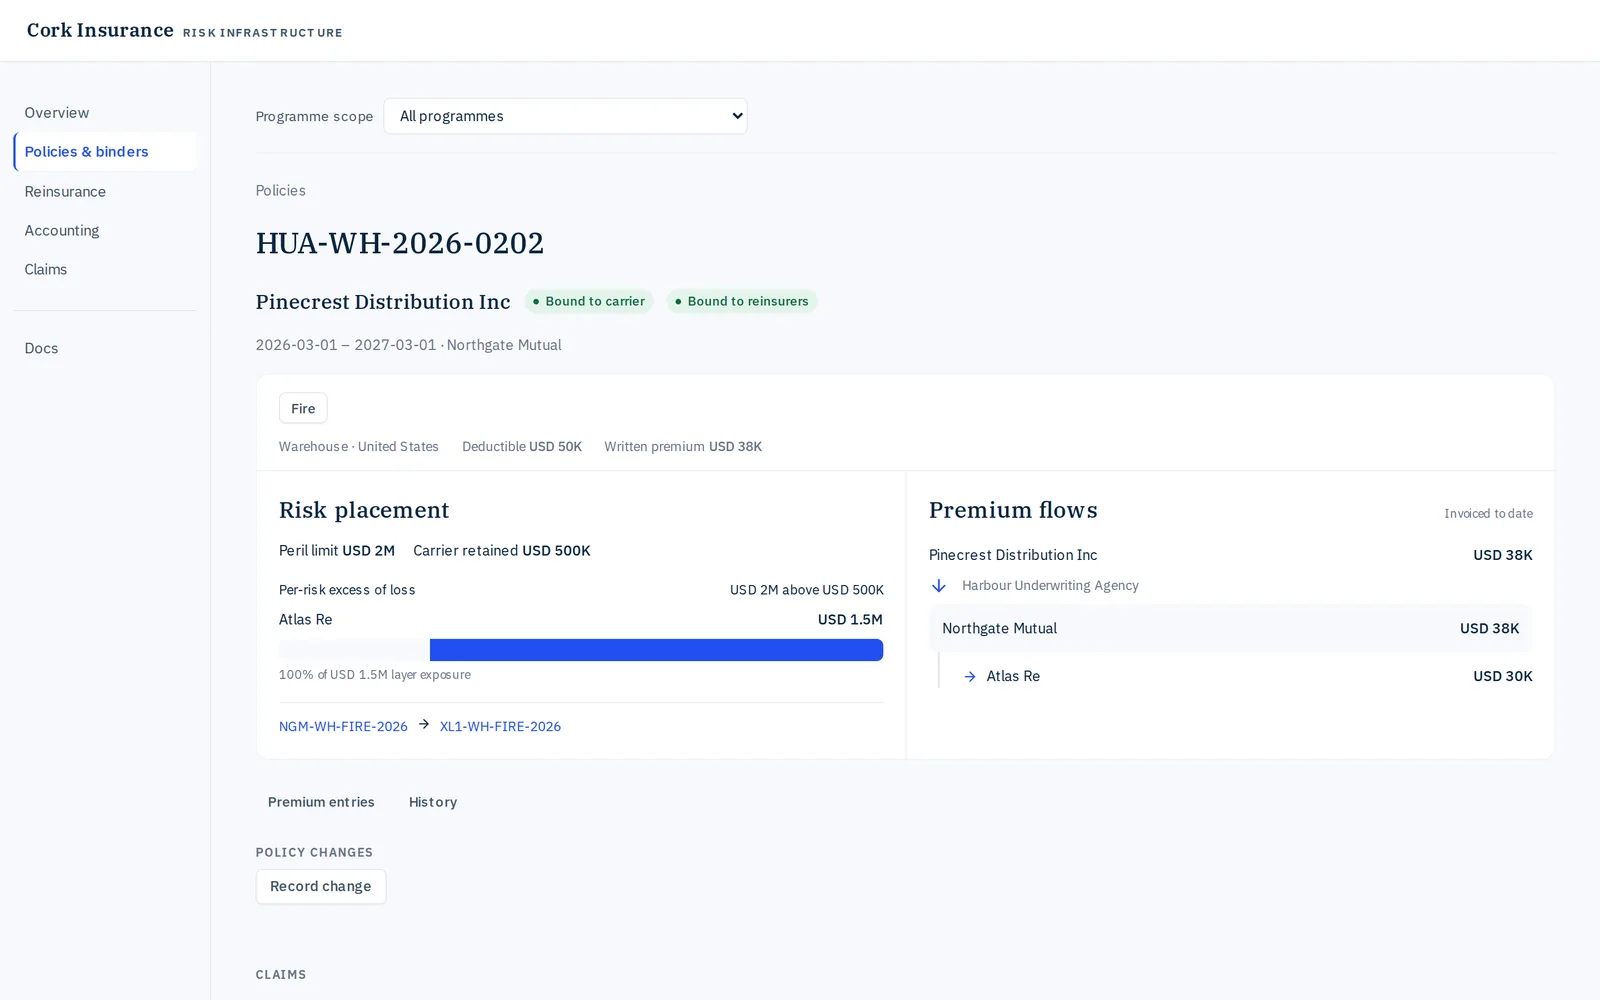Click the down arrow beside Harbour Underwriting Agency
1600x1000 pixels.
pos(938,586)
